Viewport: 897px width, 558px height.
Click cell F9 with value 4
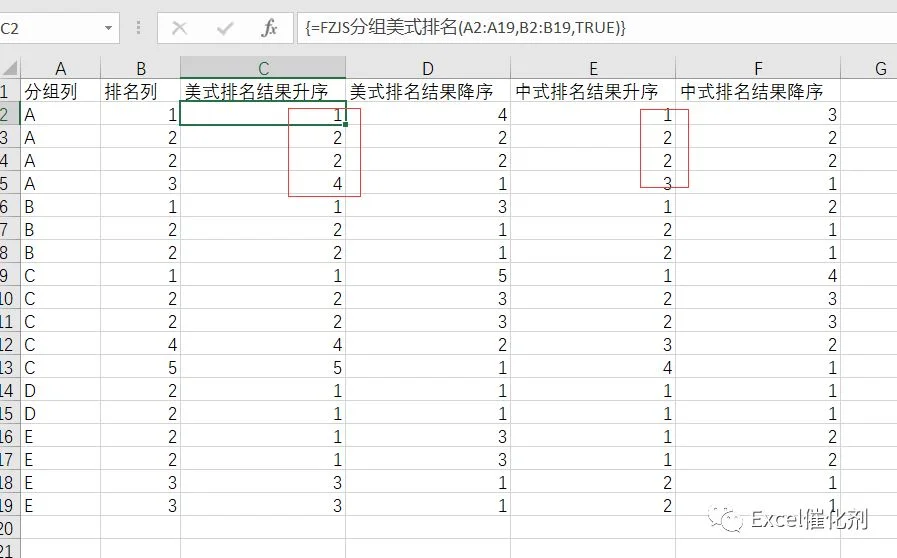pyautogui.click(x=758, y=275)
